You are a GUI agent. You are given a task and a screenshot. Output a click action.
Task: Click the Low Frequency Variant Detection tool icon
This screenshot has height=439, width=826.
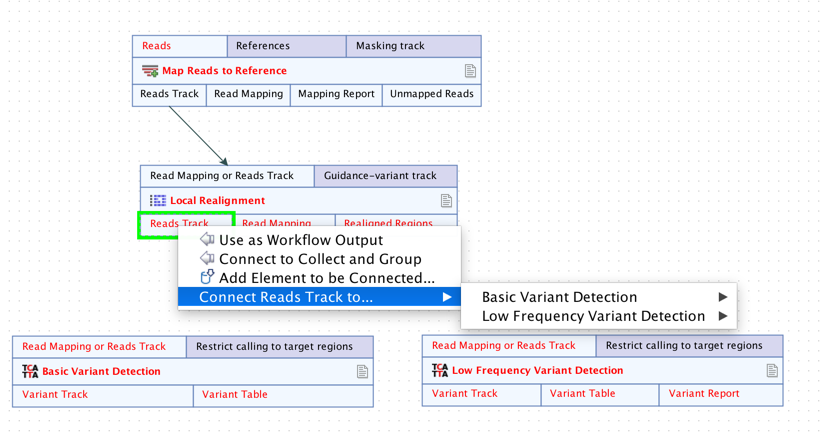click(440, 370)
